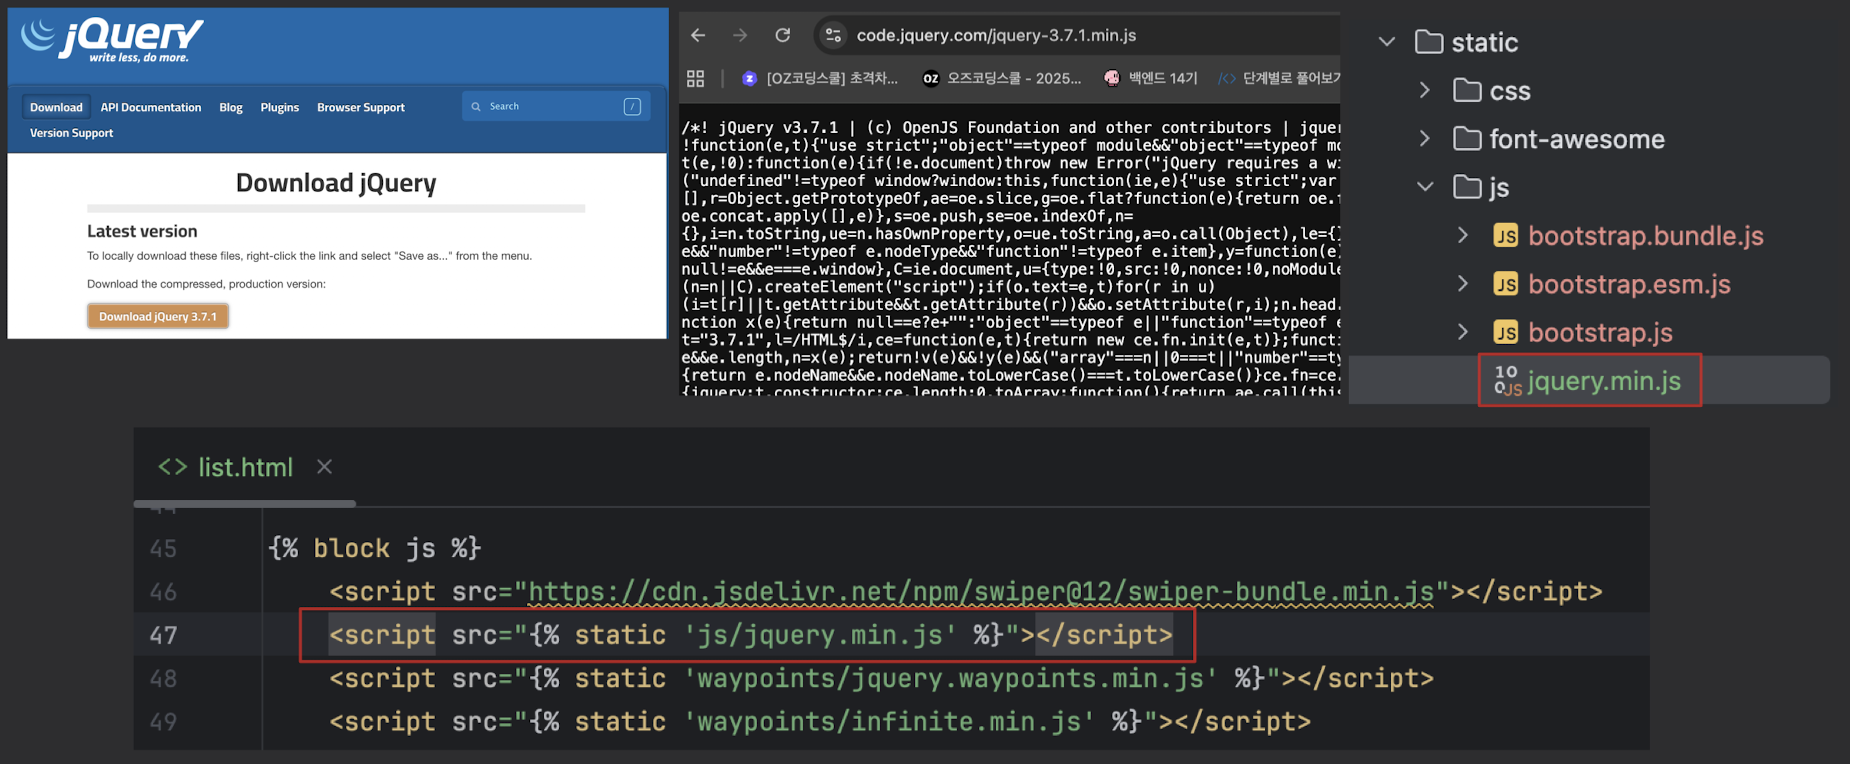Image resolution: width=1850 pixels, height=764 pixels.
Task: Collapse the static folder chevron
Action: pos(1386,42)
